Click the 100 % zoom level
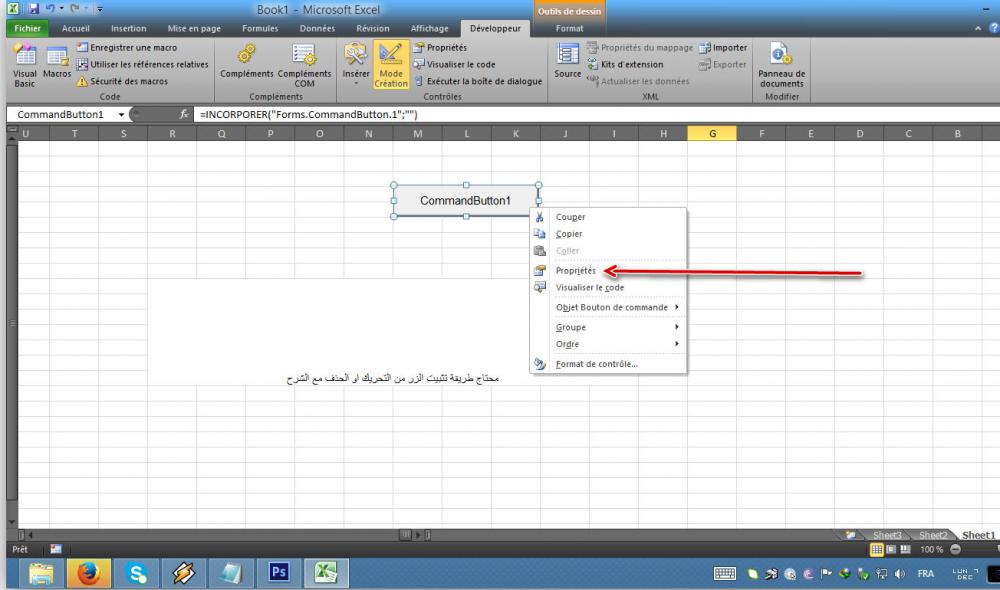The image size is (1000, 590). pos(931,549)
